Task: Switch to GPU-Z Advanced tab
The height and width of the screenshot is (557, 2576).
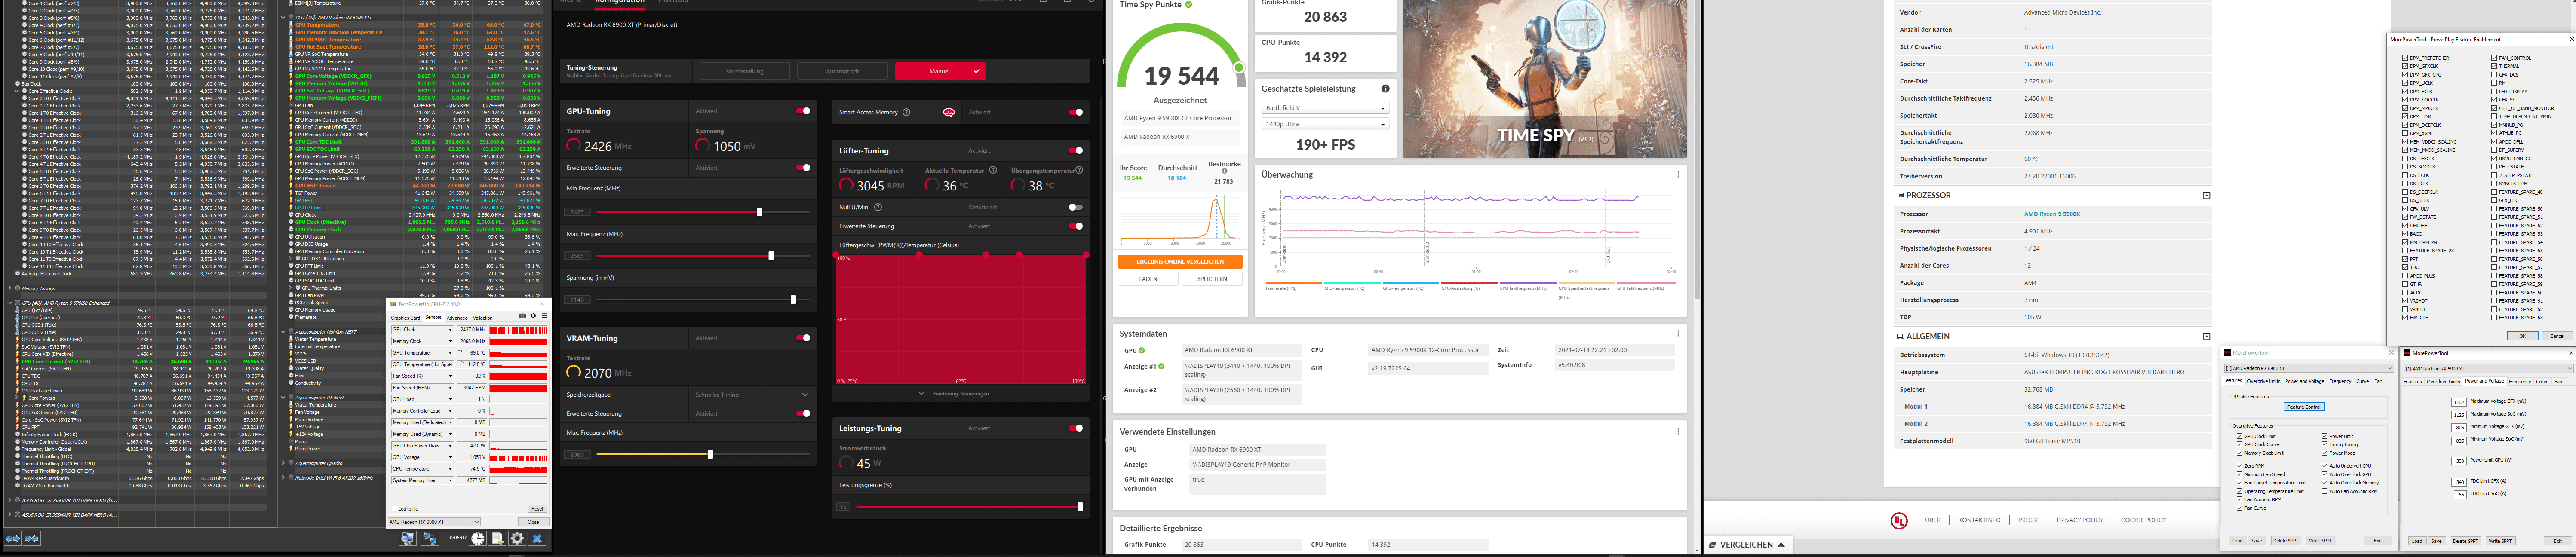Action: (x=457, y=318)
